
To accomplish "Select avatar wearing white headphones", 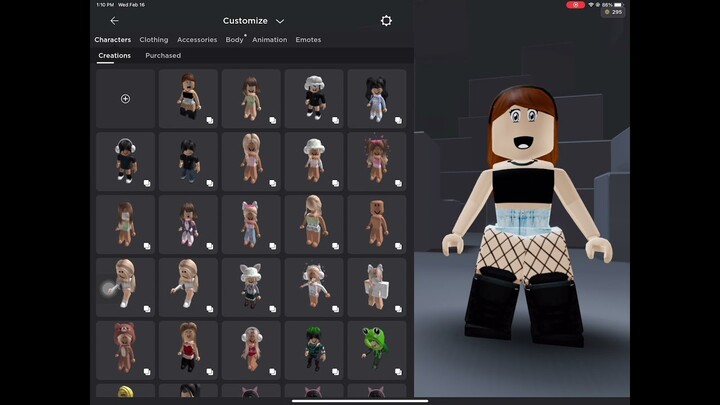I will pyautogui.click(x=125, y=162).
